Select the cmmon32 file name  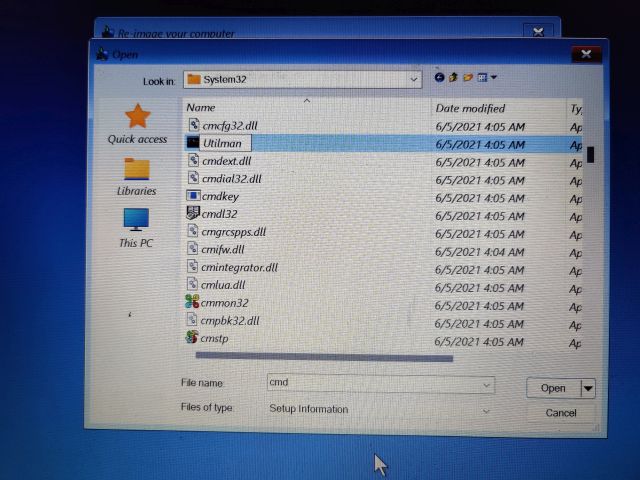click(224, 303)
